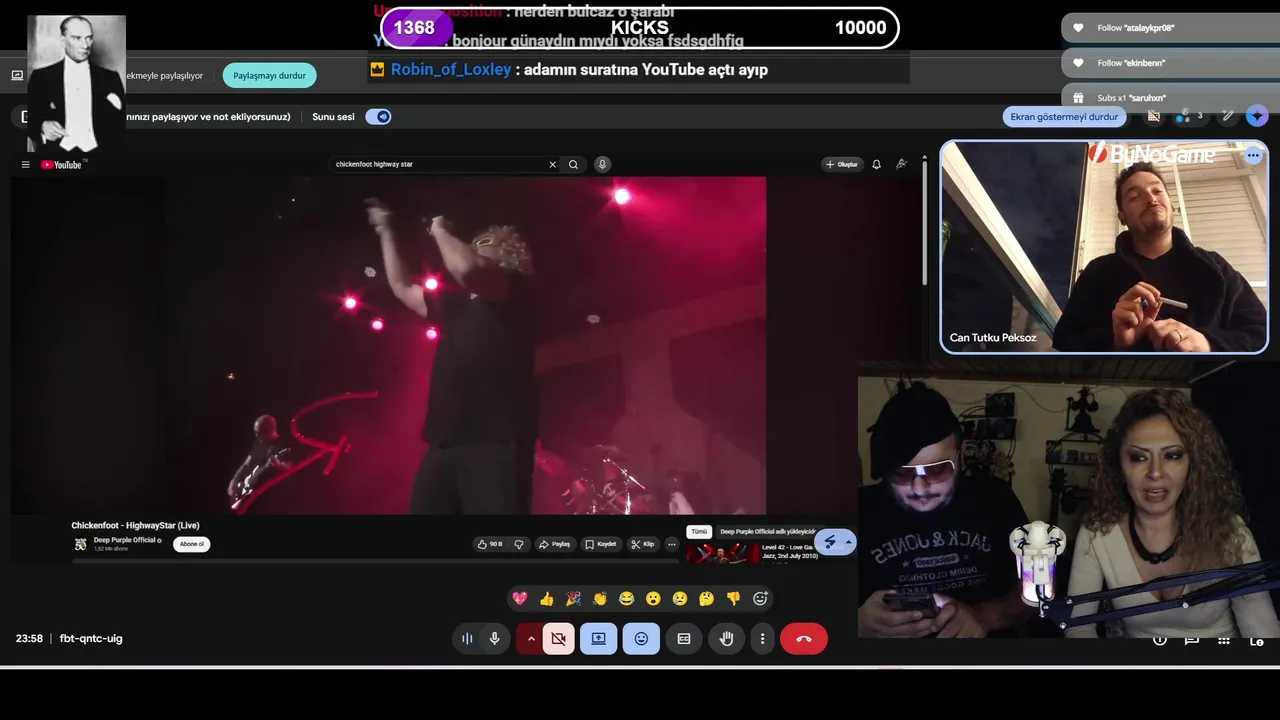Send the party popper emoji reaction
Screen dimensions: 1280x720
(573, 599)
